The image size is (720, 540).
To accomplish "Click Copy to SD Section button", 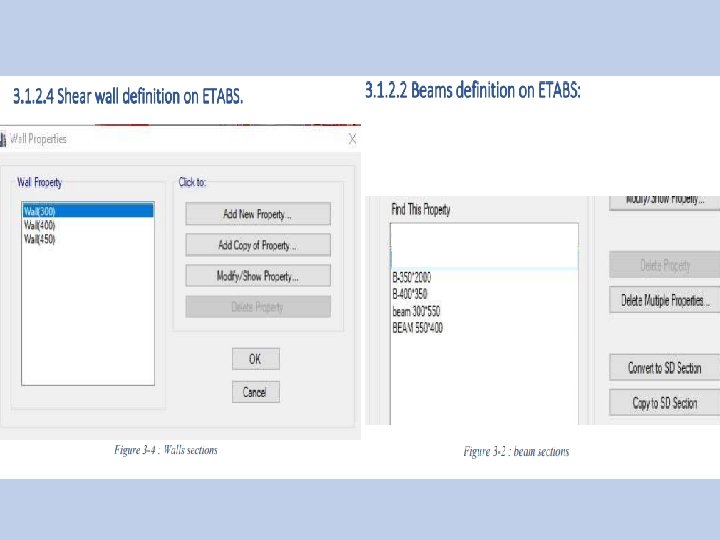I will tap(664, 403).
